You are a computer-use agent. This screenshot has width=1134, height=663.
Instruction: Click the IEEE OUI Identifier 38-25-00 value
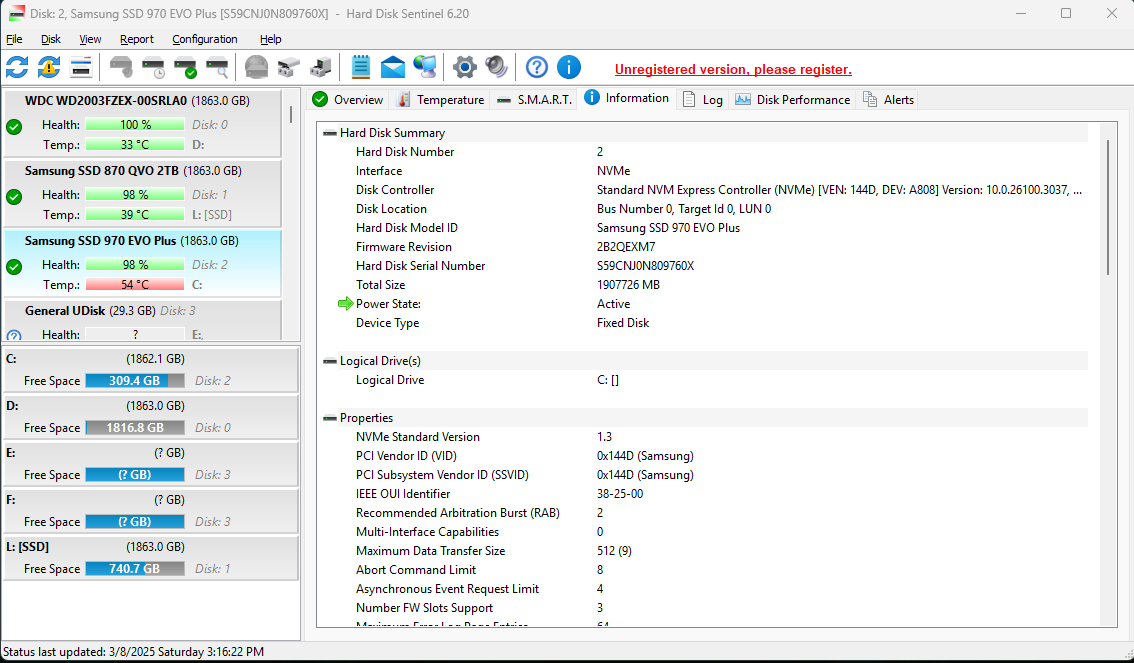point(620,494)
